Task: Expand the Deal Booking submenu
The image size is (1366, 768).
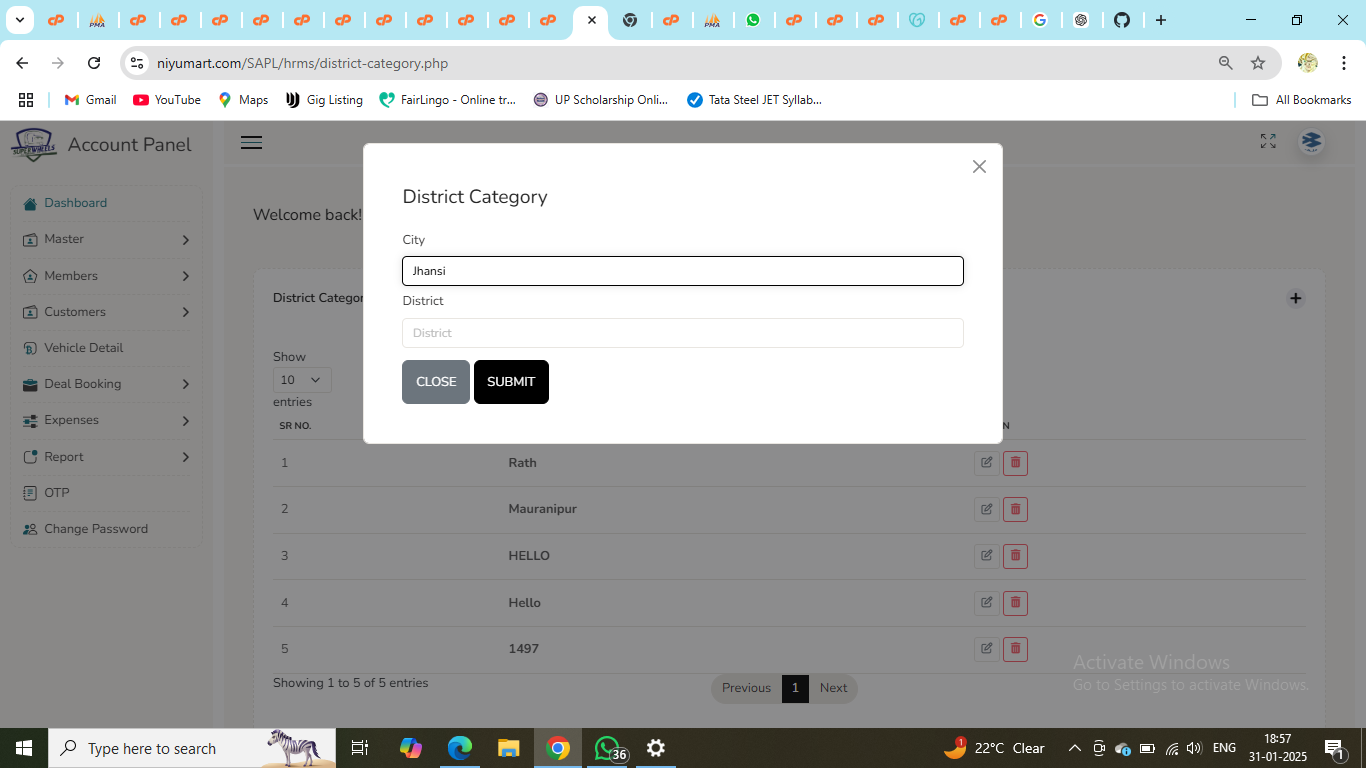Action: click(x=106, y=384)
